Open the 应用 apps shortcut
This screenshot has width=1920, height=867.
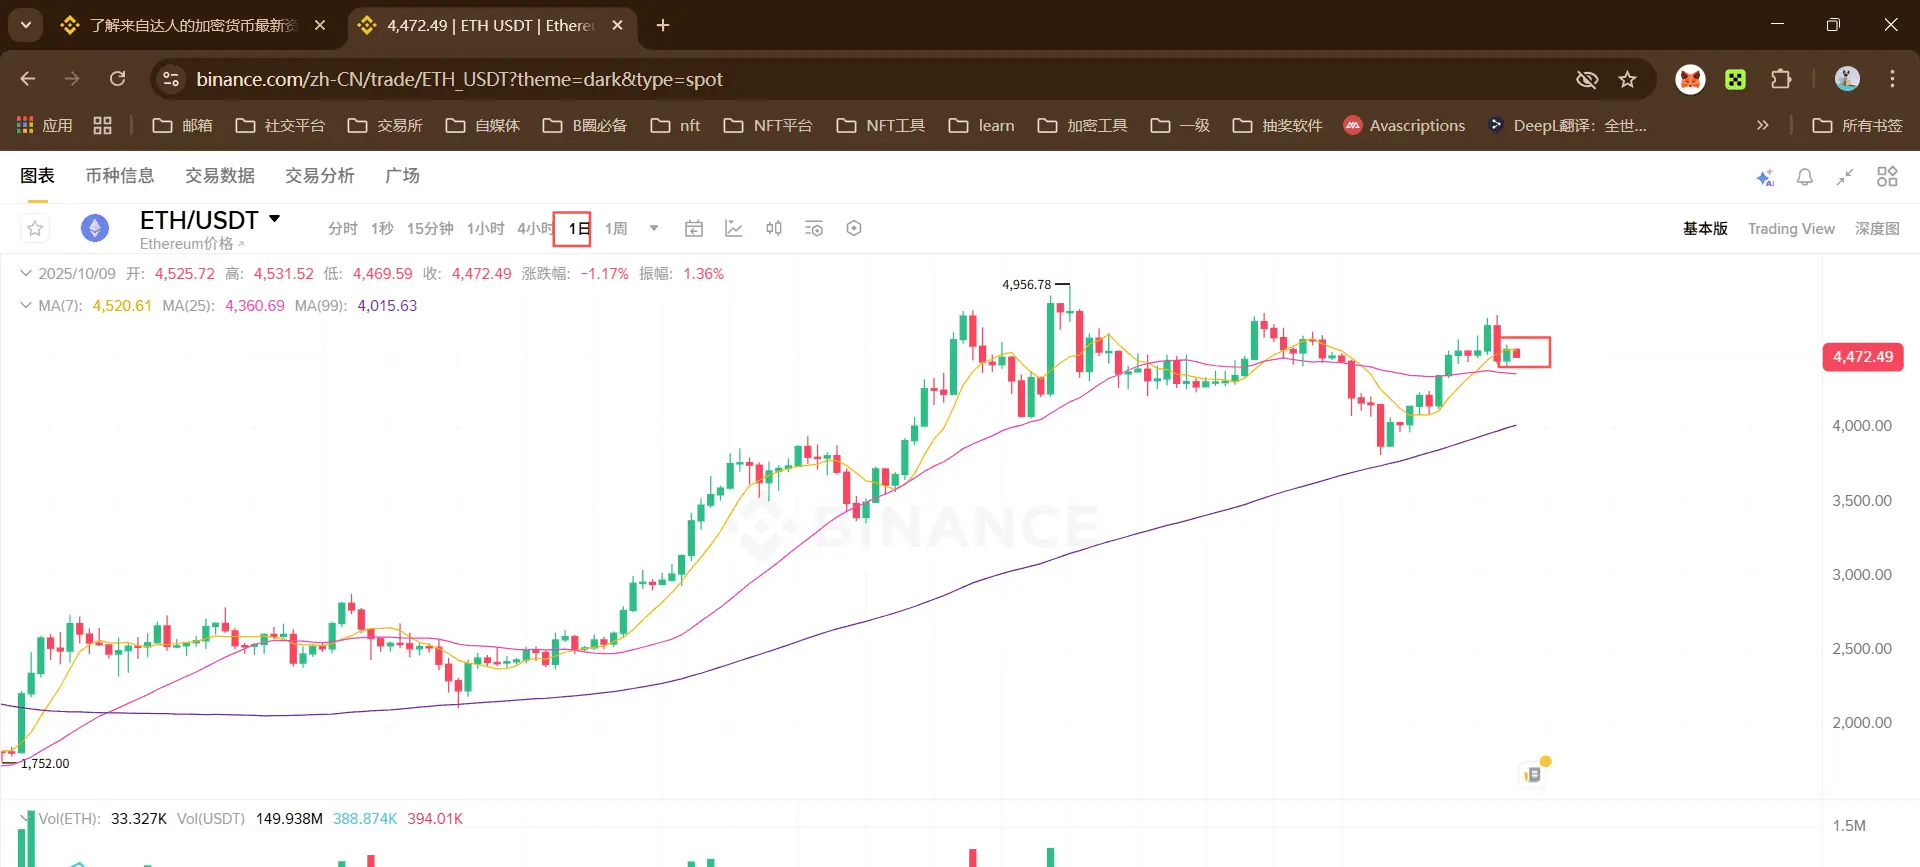point(45,125)
